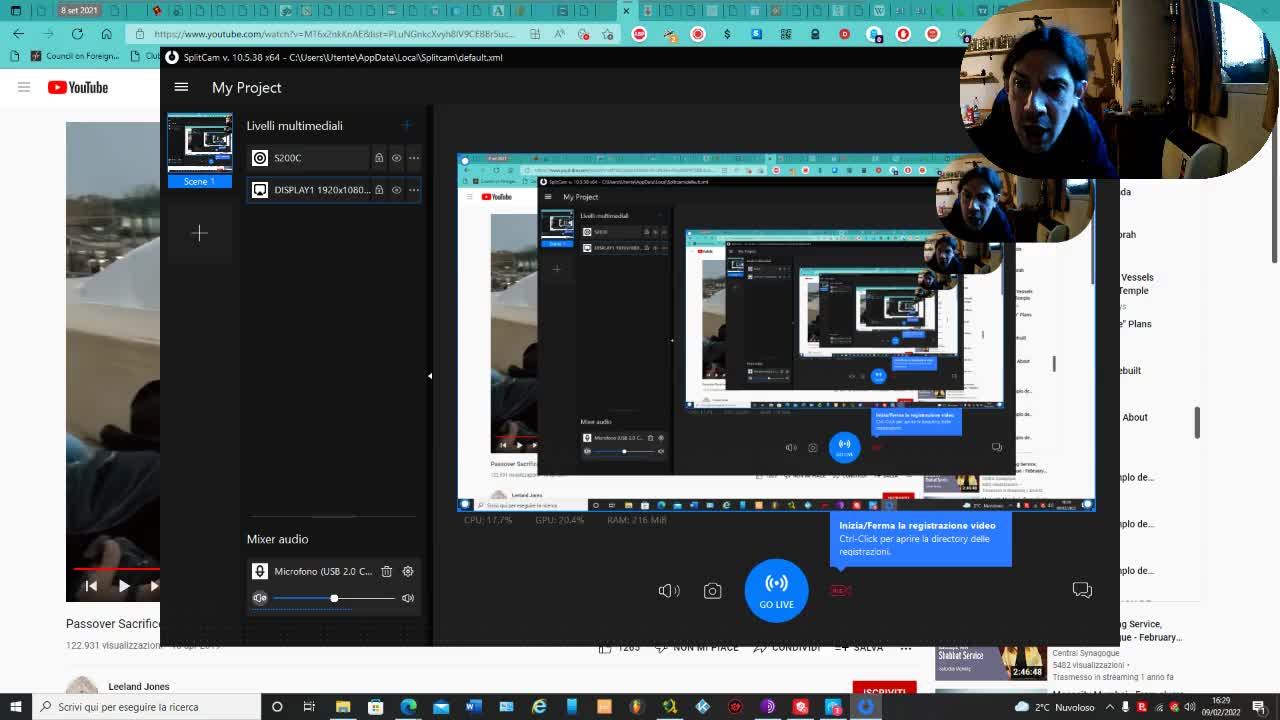
Task: Open the chat panel icon
Action: [1082, 590]
